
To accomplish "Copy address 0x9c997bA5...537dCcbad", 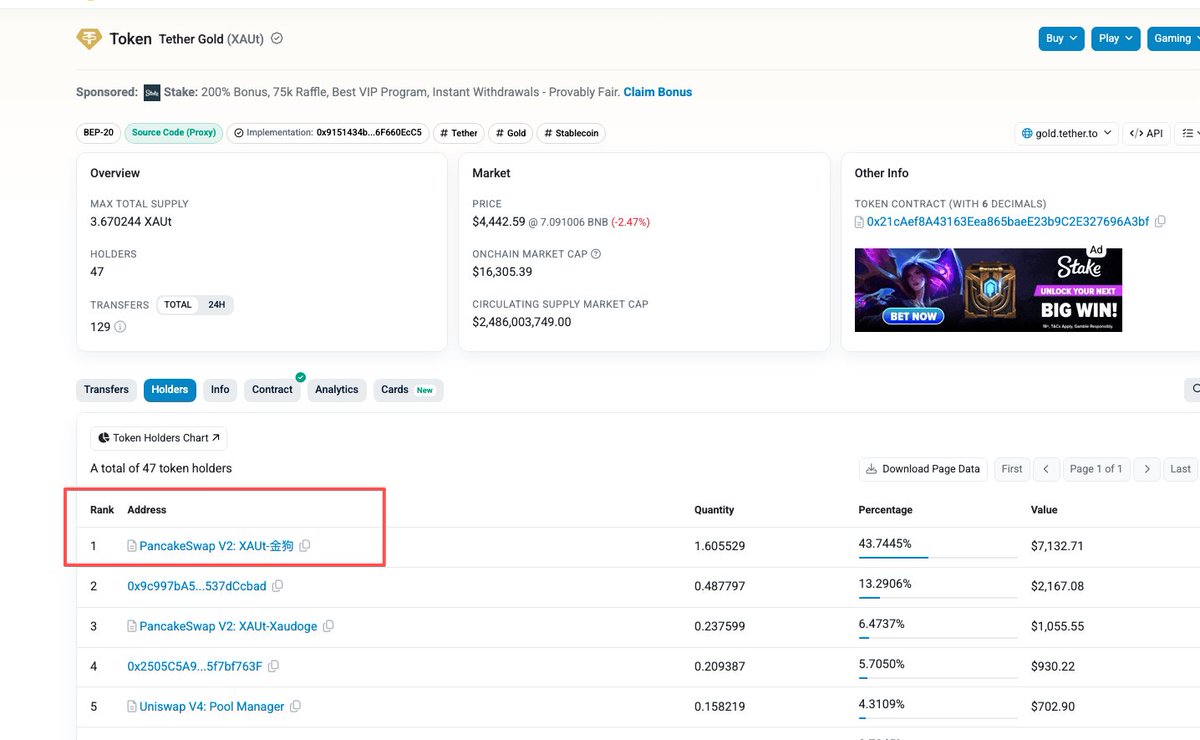I will pos(278,586).
